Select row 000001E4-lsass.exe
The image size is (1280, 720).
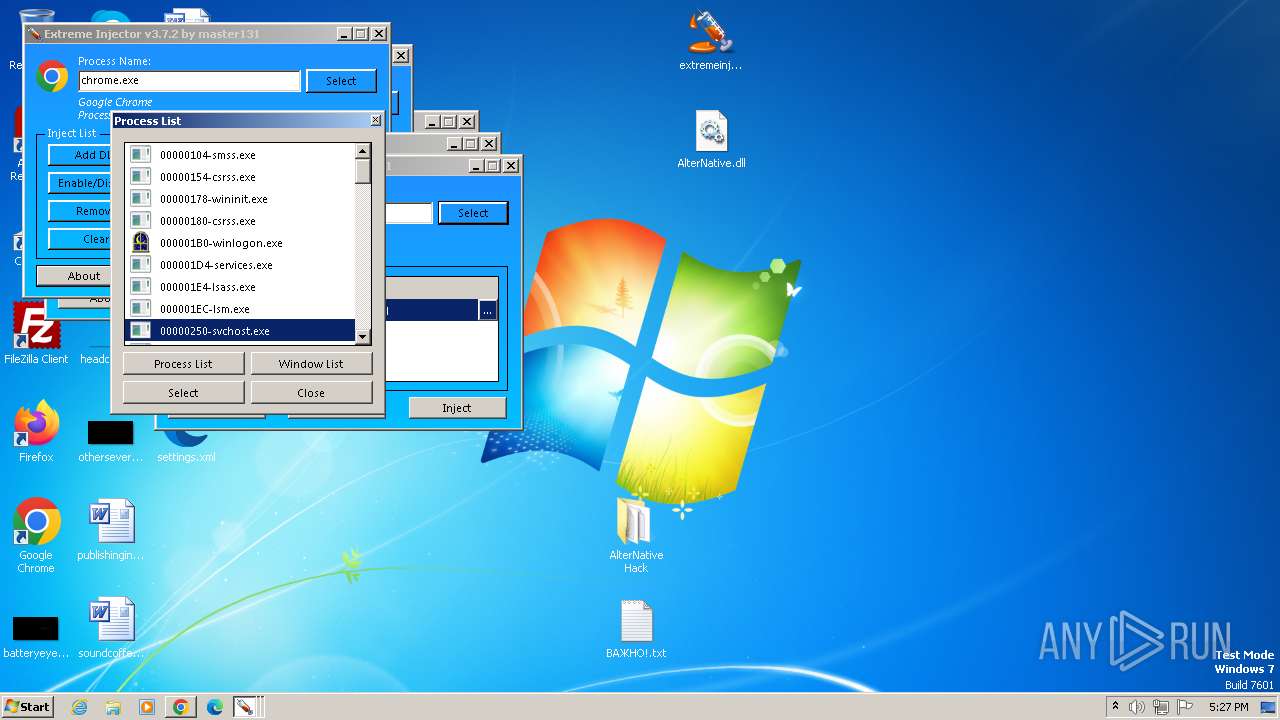click(240, 287)
